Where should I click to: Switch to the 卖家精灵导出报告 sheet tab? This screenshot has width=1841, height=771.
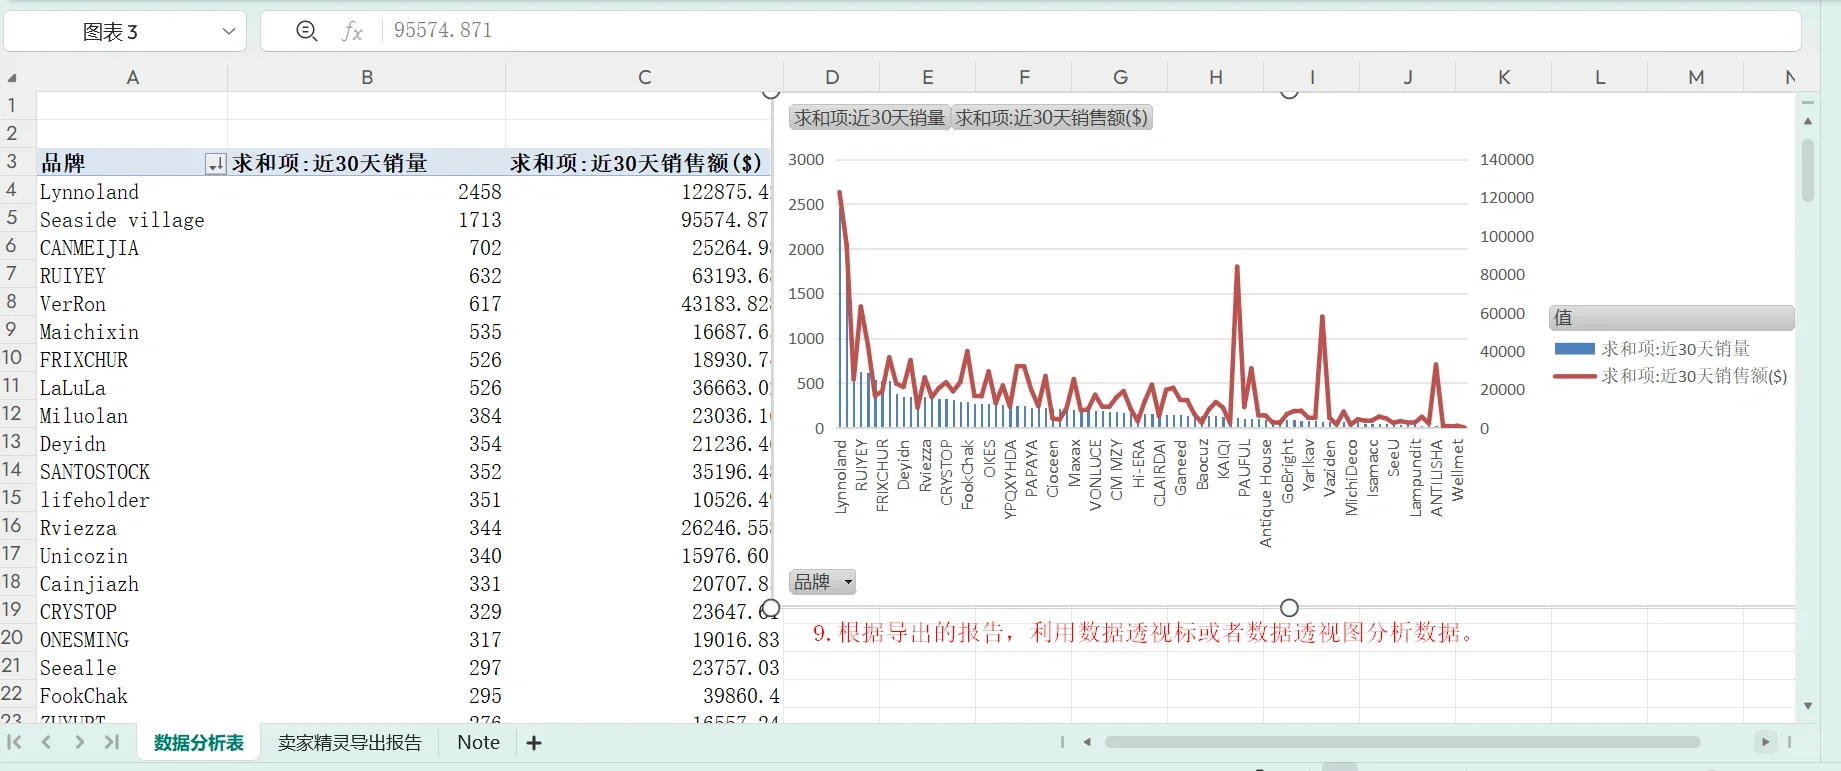pyautogui.click(x=350, y=743)
